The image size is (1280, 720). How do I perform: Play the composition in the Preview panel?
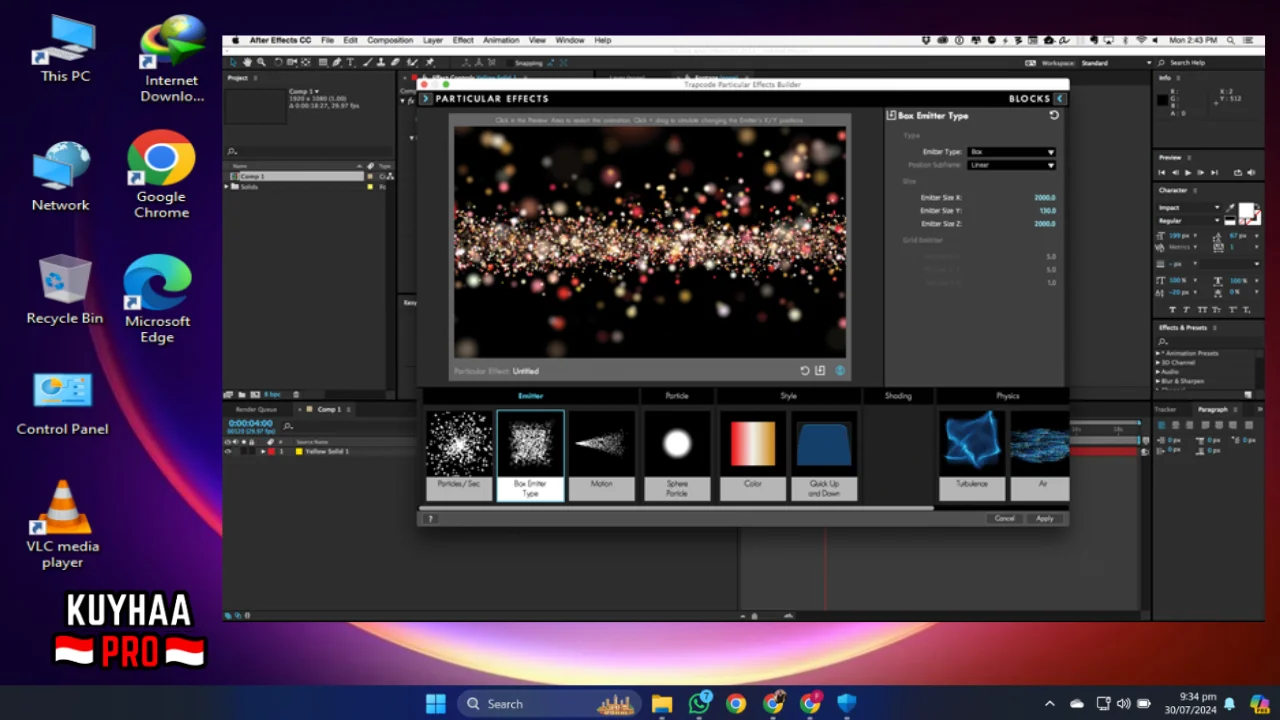pyautogui.click(x=1188, y=173)
